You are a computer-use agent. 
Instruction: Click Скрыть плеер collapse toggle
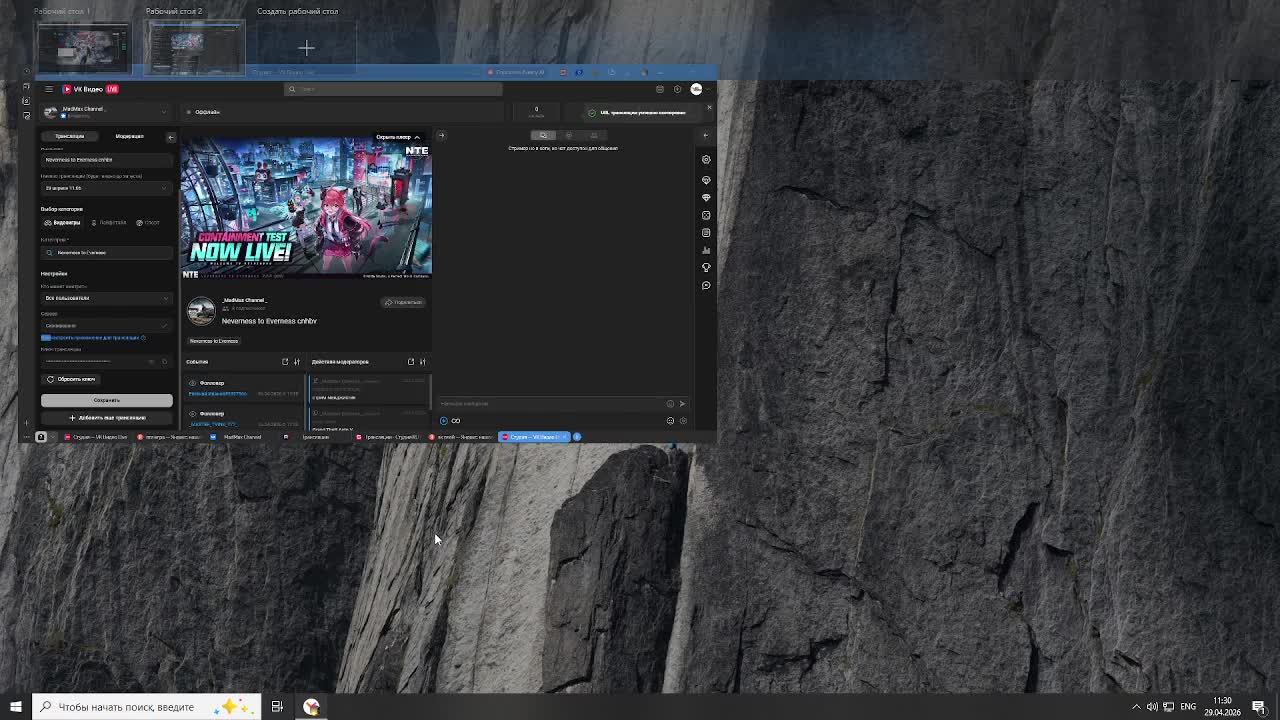(398, 137)
